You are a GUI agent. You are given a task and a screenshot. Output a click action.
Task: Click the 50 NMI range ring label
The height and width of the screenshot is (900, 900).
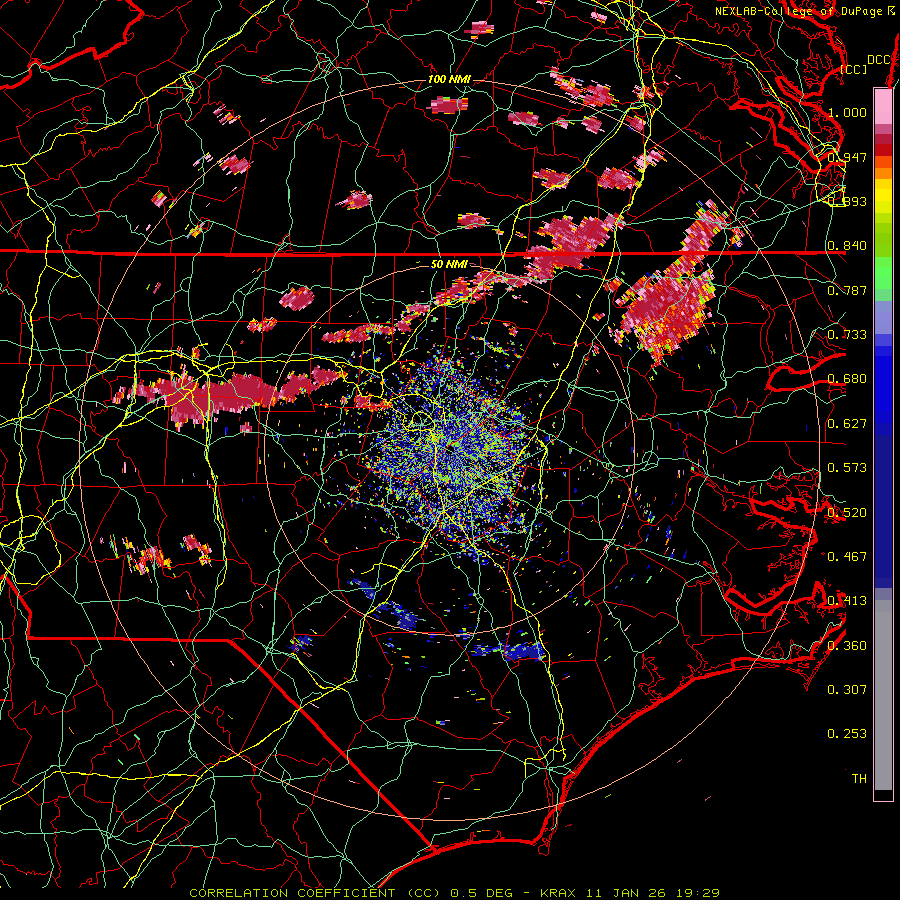tap(449, 264)
